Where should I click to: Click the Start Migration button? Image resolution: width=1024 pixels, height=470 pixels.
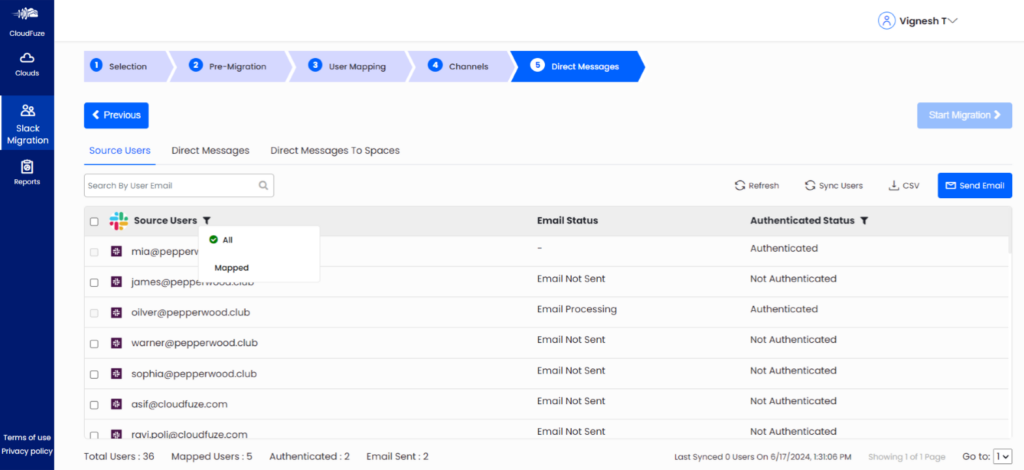point(965,116)
